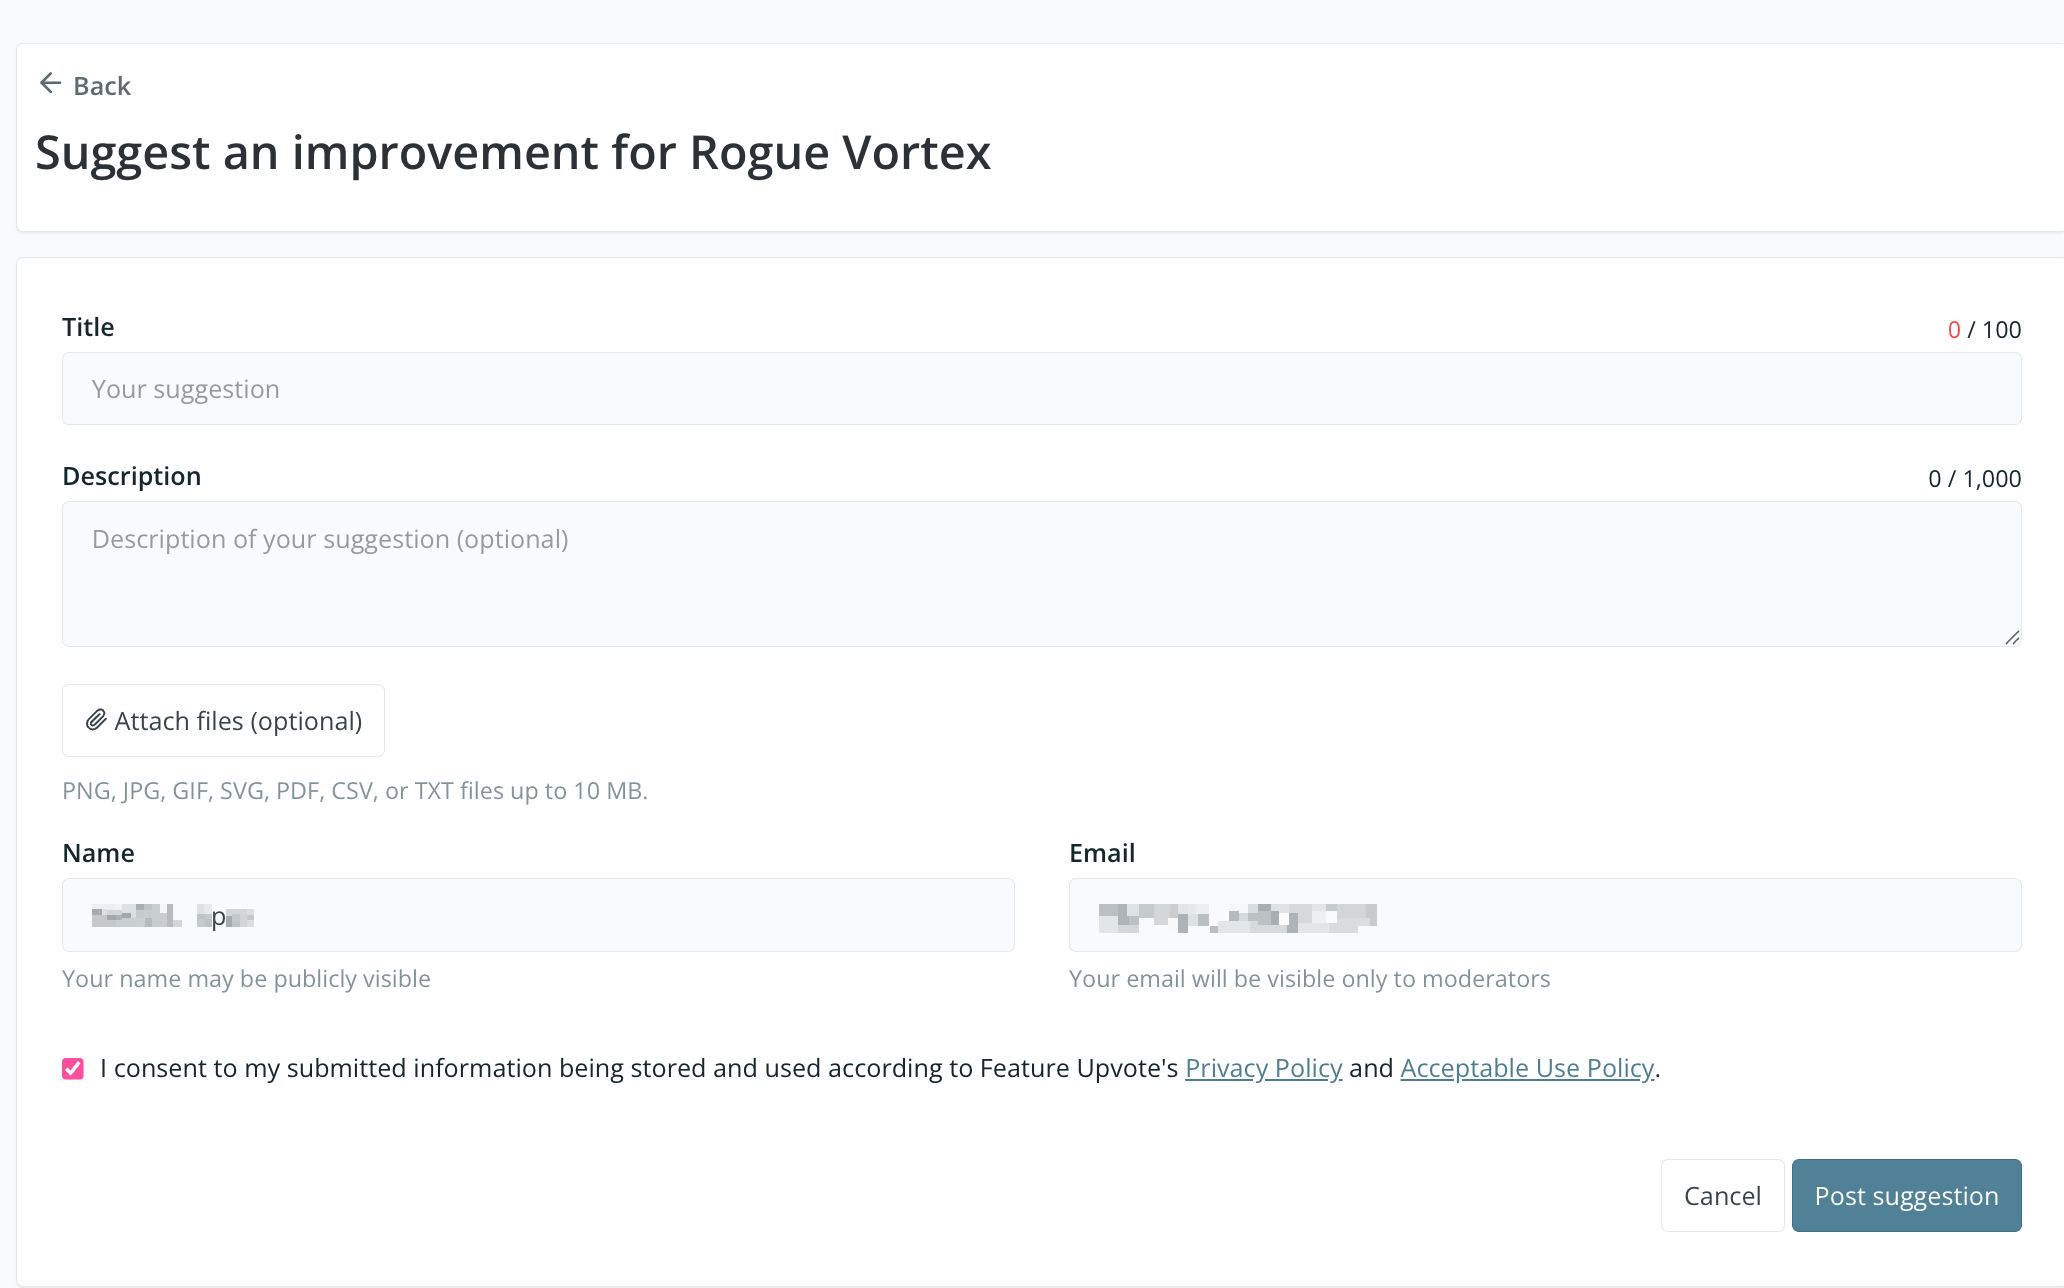Open the Acceptable Use Policy link
The height and width of the screenshot is (1288, 2064).
click(1526, 1069)
